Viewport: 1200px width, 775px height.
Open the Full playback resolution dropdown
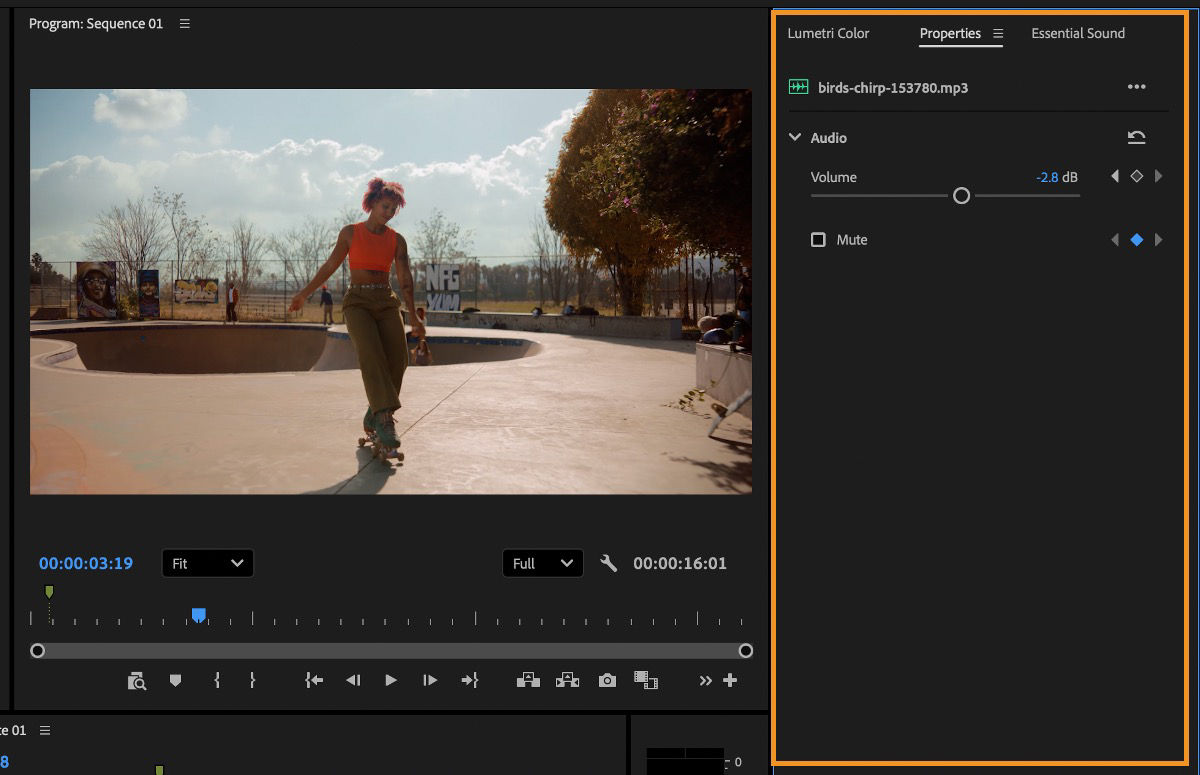(x=542, y=563)
